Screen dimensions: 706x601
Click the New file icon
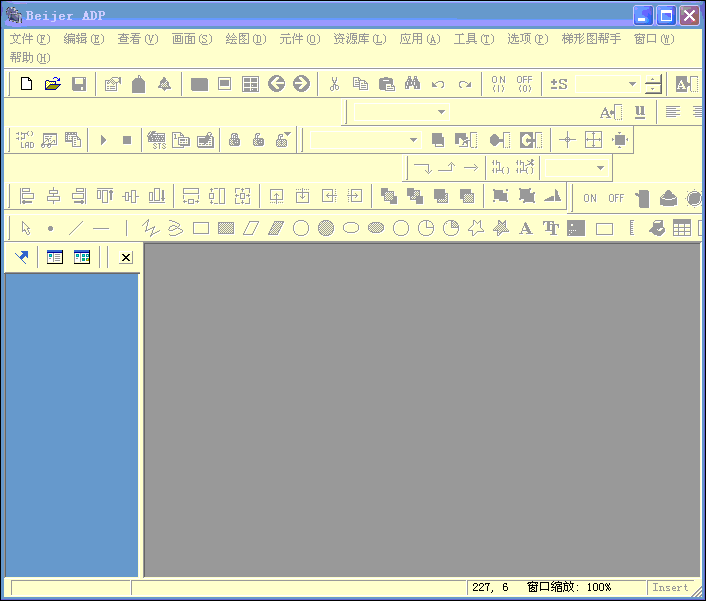tap(27, 84)
